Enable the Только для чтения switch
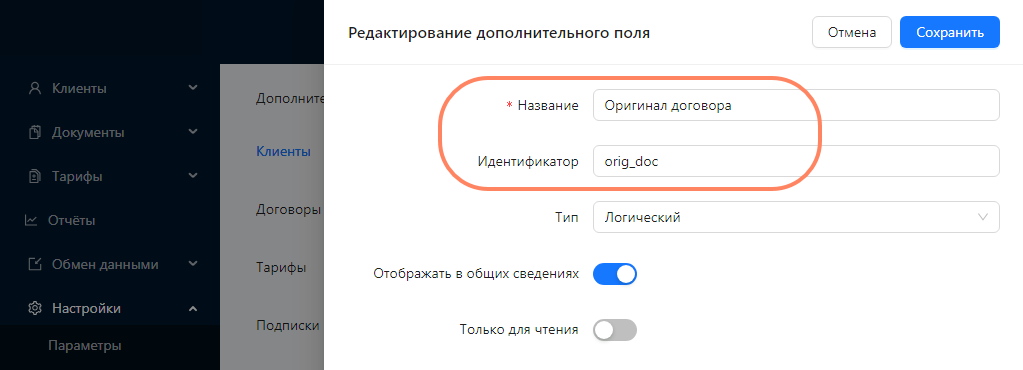Screen dimensions: 1023x370 pyautogui.click(x=615, y=330)
